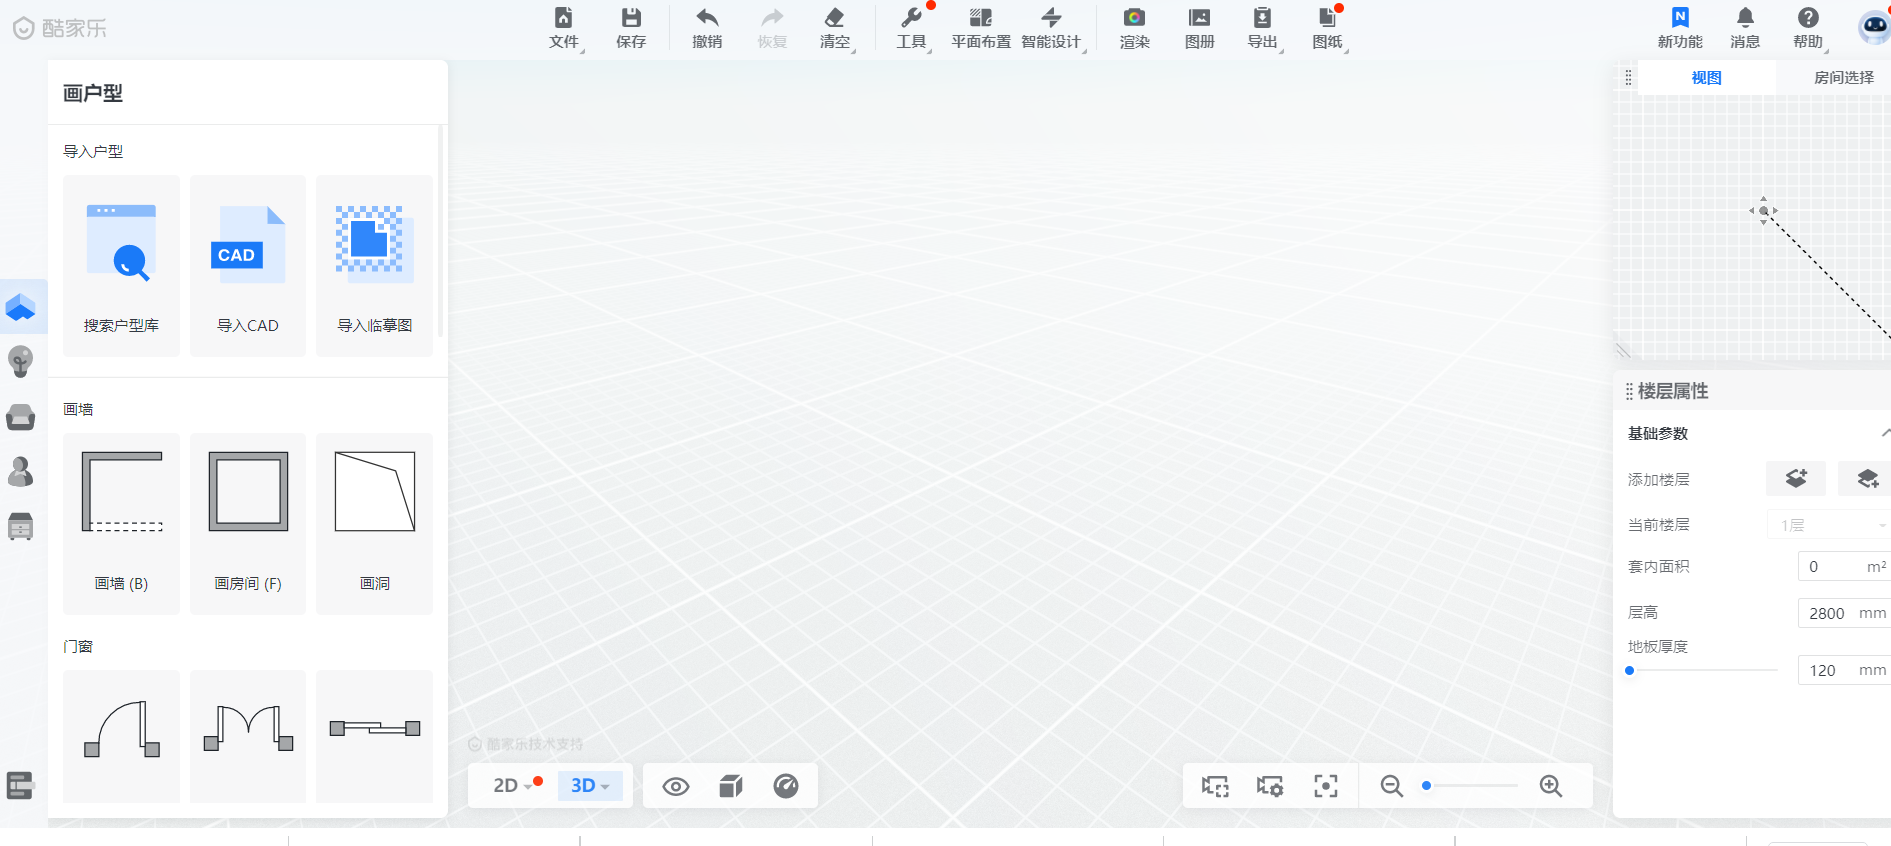Click the view panel drag handle dots
The height and width of the screenshot is (846, 1891).
[x=1629, y=78]
